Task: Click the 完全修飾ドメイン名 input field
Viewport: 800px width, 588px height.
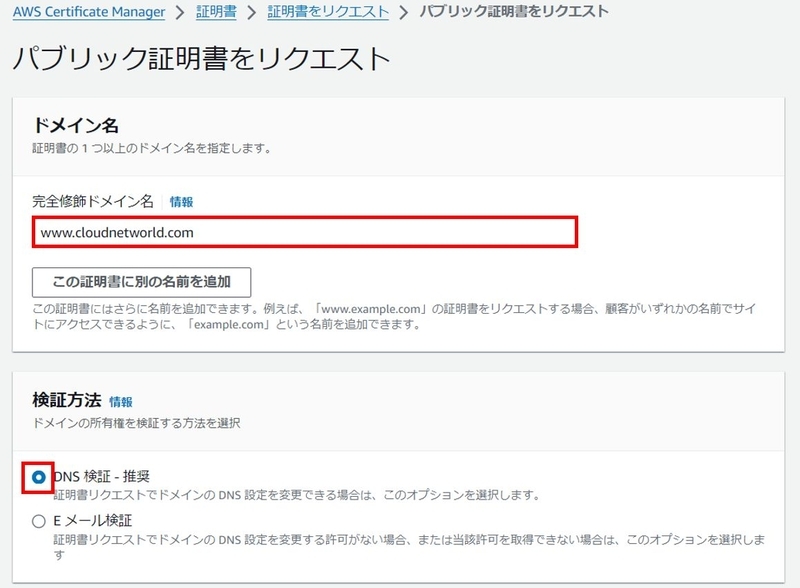Action: point(305,232)
